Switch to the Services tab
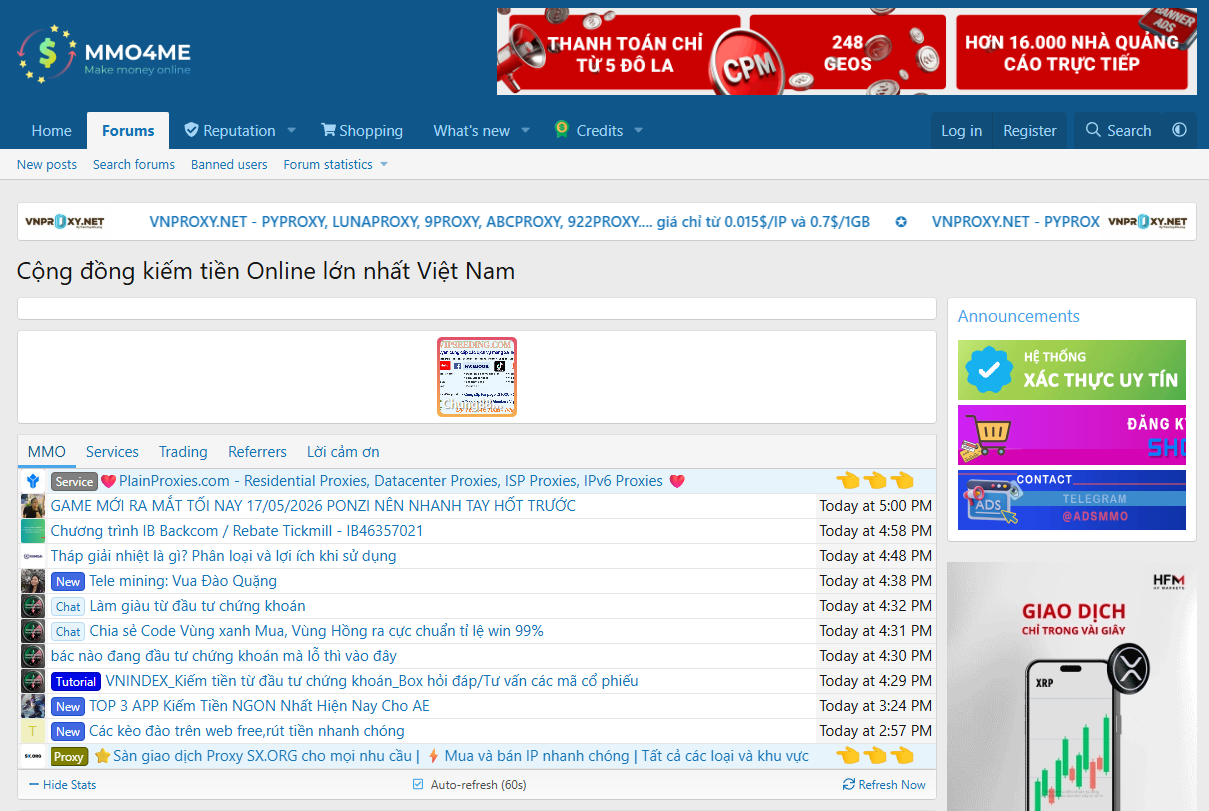 click(112, 452)
